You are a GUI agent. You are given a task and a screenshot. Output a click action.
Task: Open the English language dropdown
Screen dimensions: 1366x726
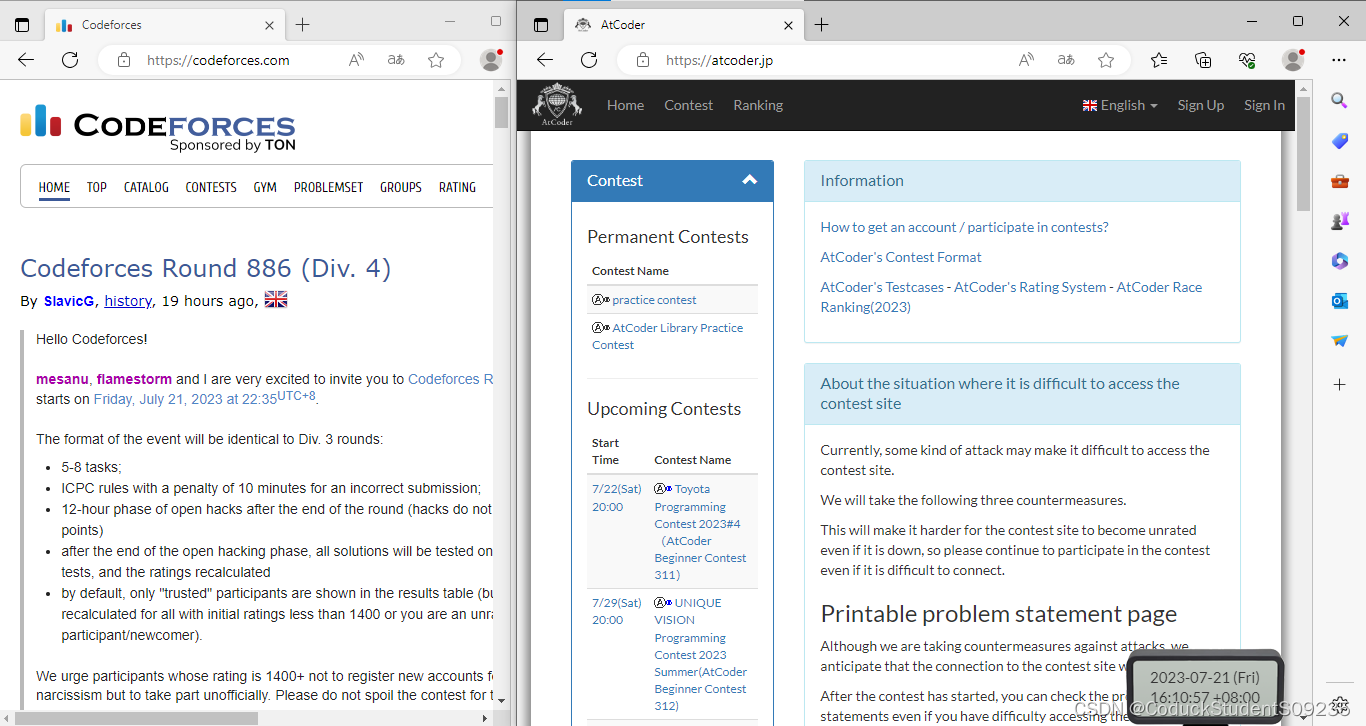point(1120,105)
